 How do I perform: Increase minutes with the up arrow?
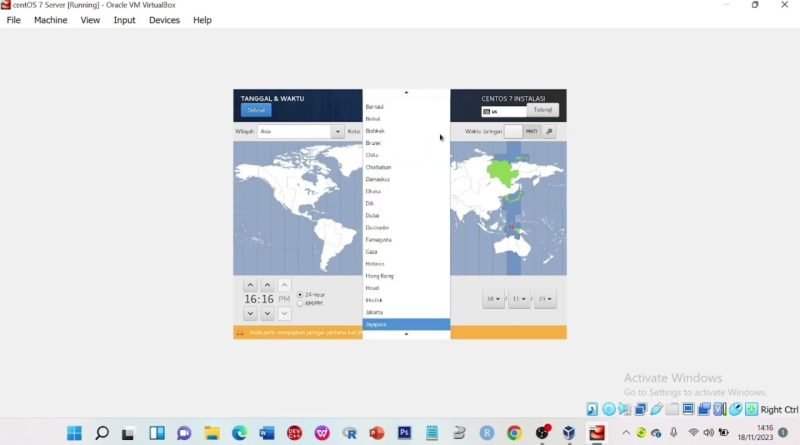pos(267,285)
